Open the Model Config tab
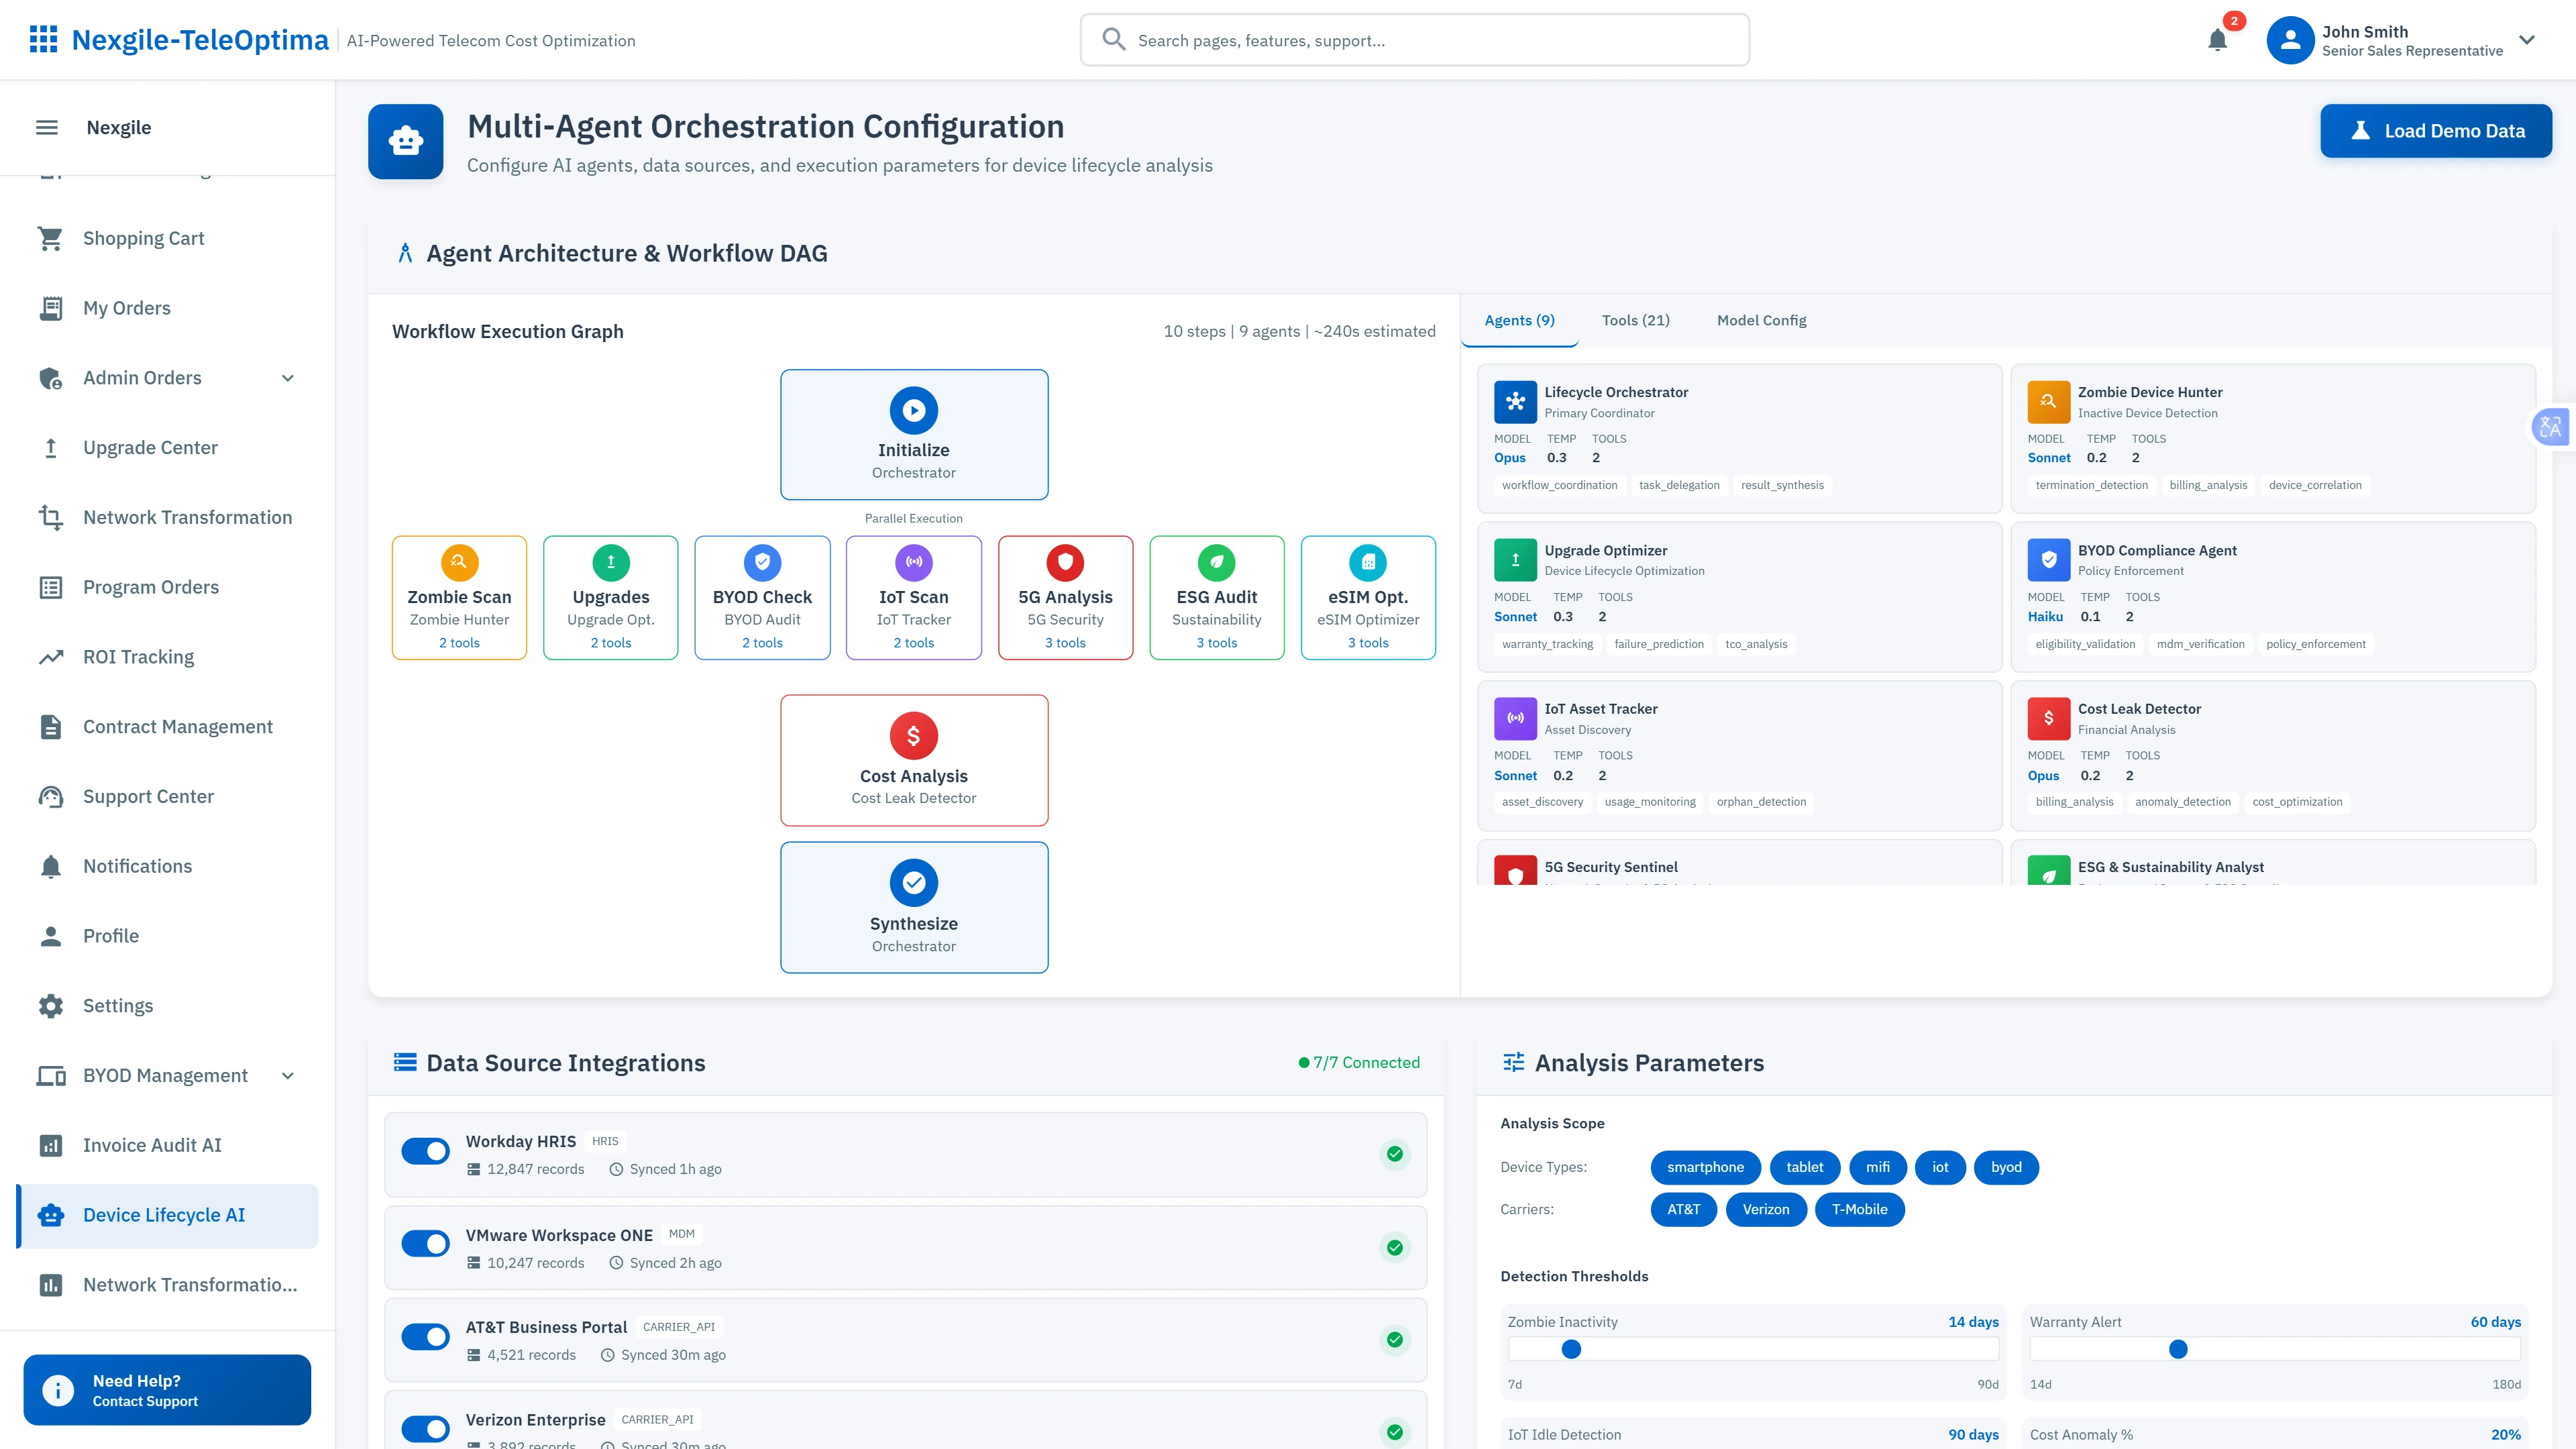This screenshot has width=2576, height=1449. click(1762, 320)
